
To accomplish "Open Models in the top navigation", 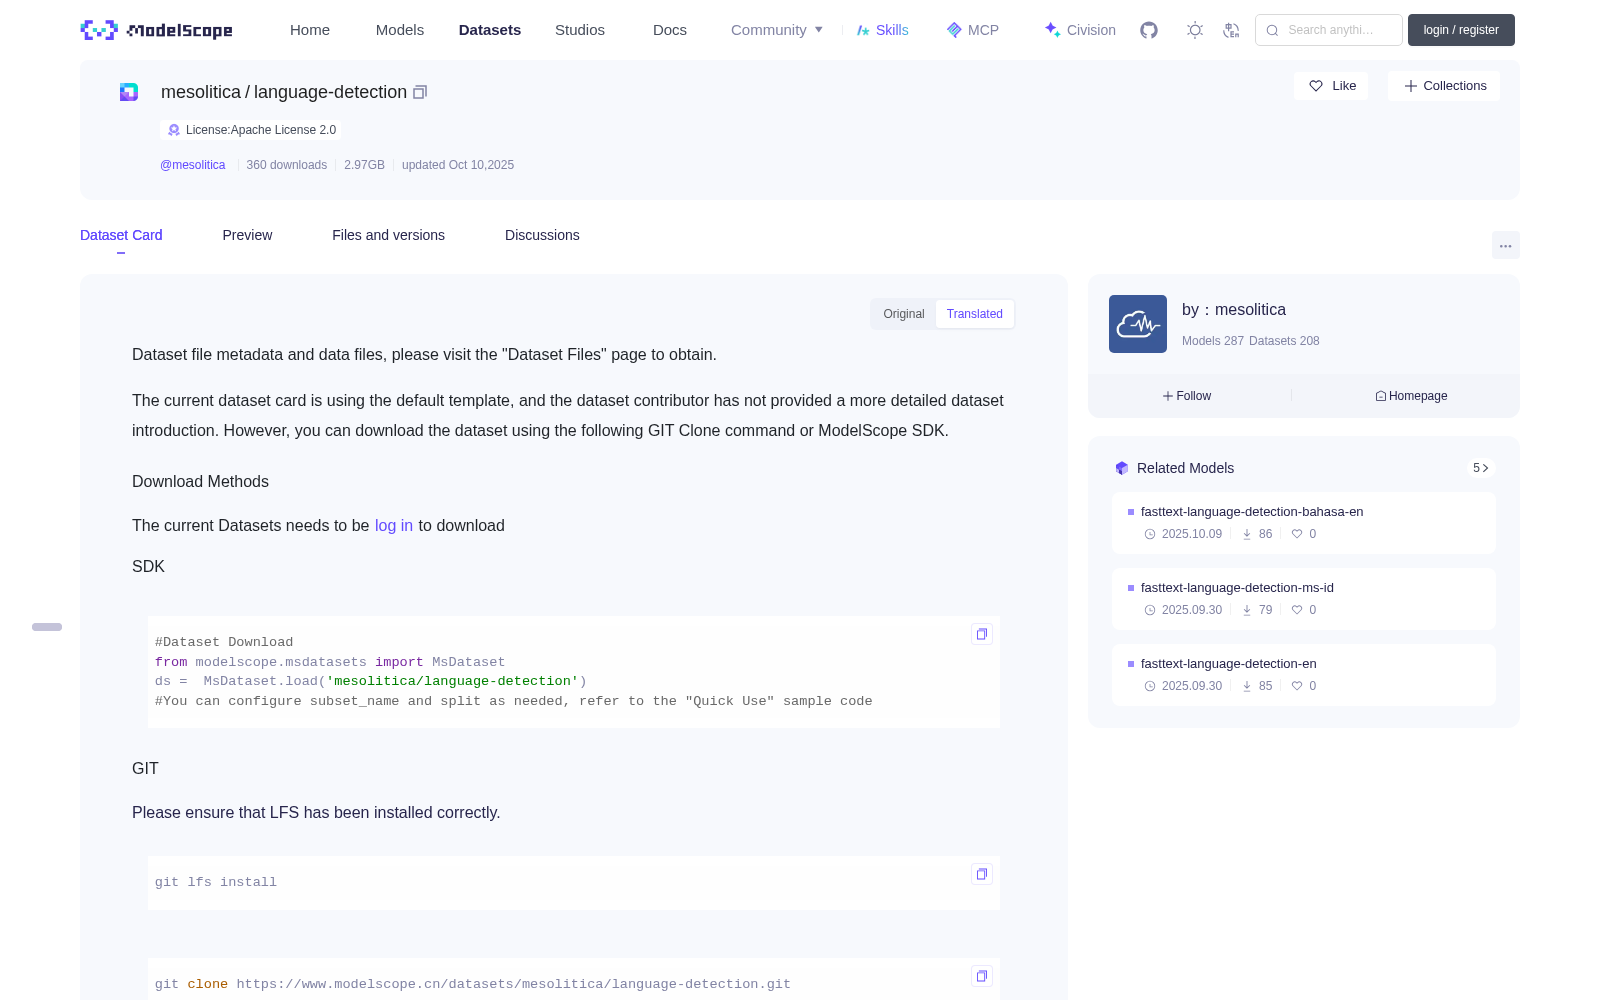I will 400,30.
